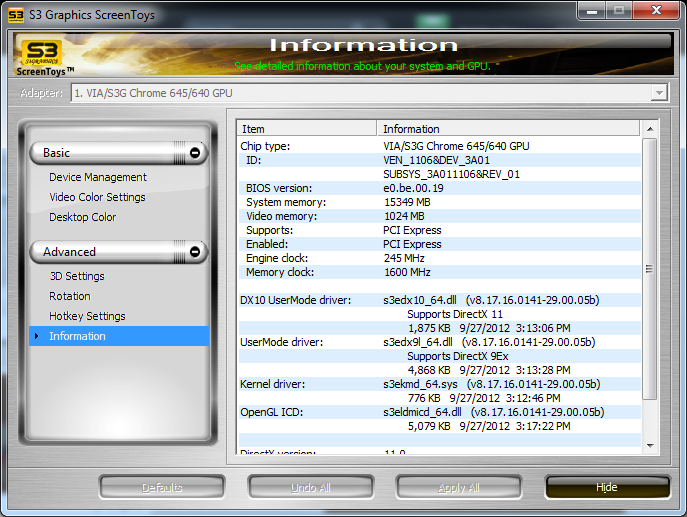Select Memory clock 1600 MHz row
The width and height of the screenshot is (687, 517).
click(x=439, y=272)
